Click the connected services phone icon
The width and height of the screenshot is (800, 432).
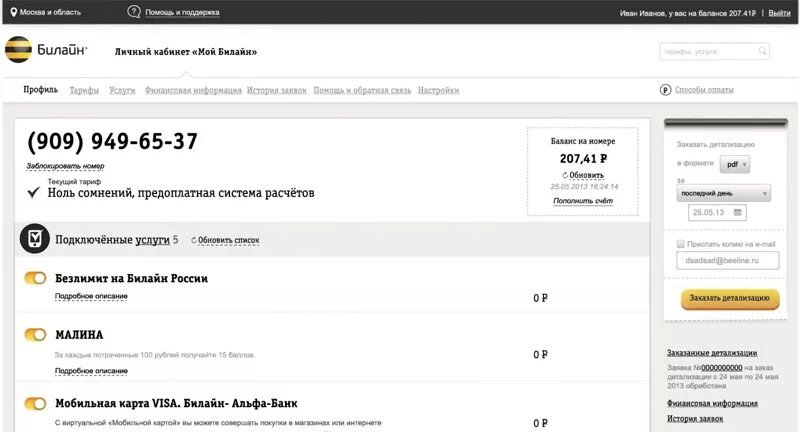[x=35, y=239]
